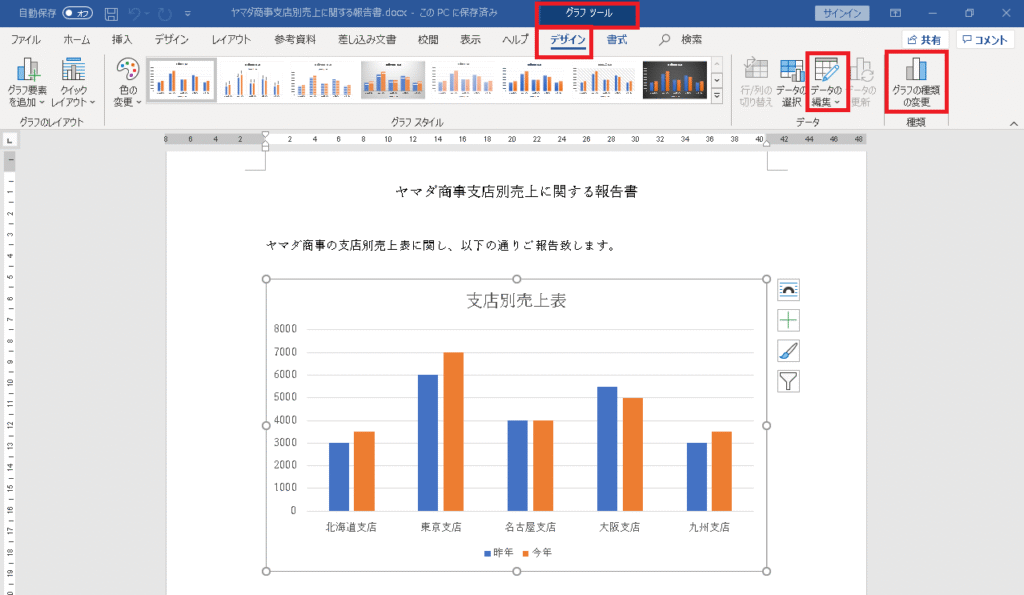Screen dimensions: 1024x595
Task: Apply the sixth chart style thumbnail
Action: click(534, 80)
